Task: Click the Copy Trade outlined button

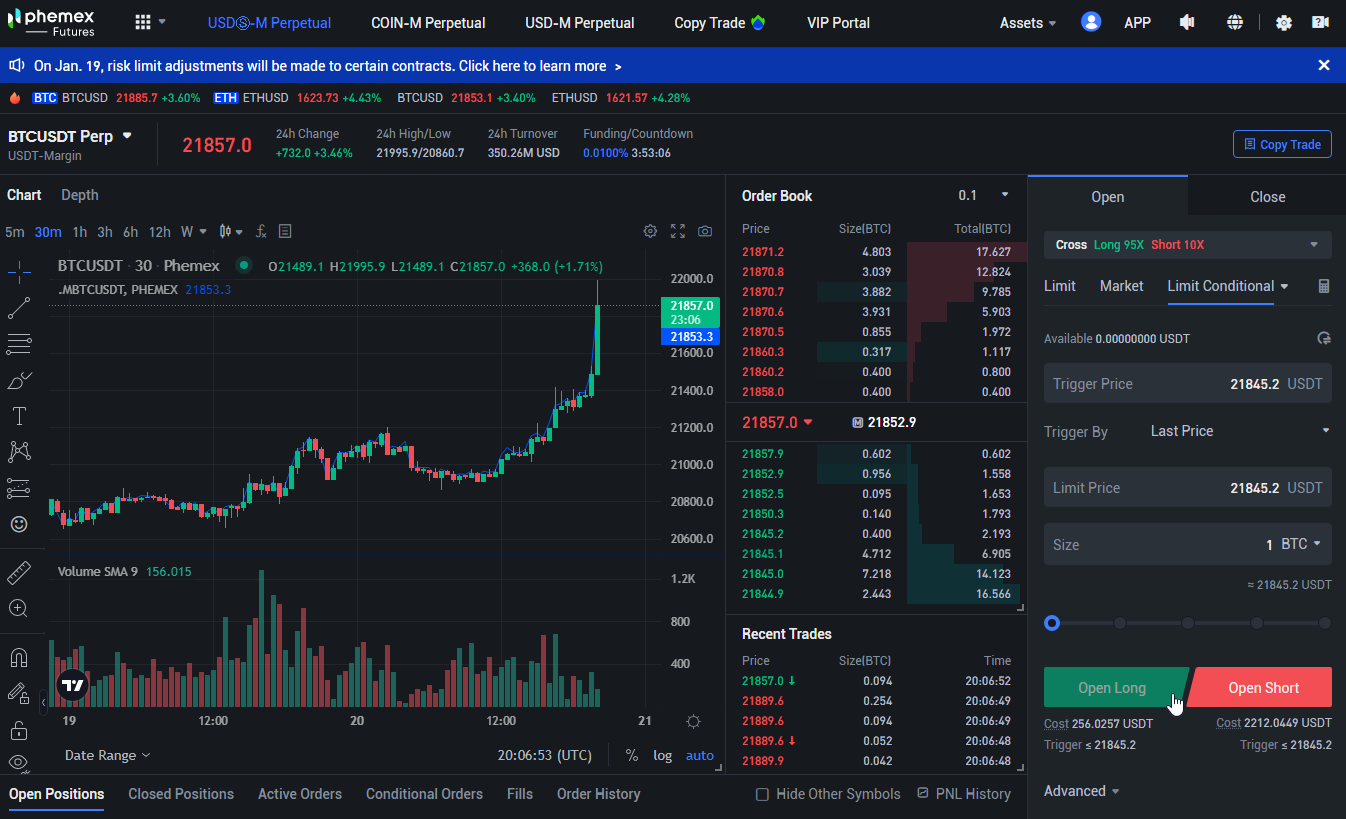Action: point(1282,144)
